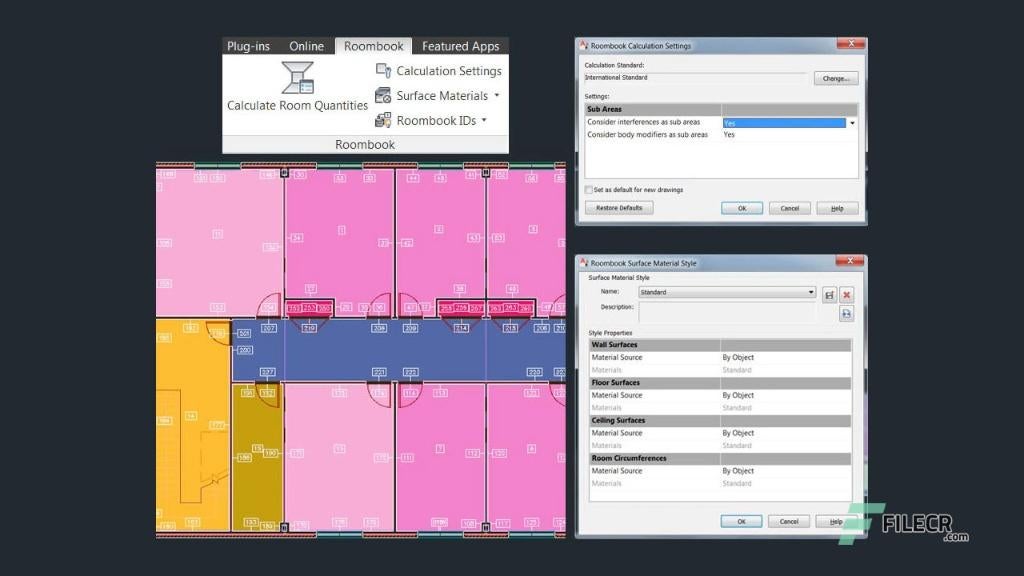
Task: Open the Featured Apps ribbon tab
Action: [460, 46]
